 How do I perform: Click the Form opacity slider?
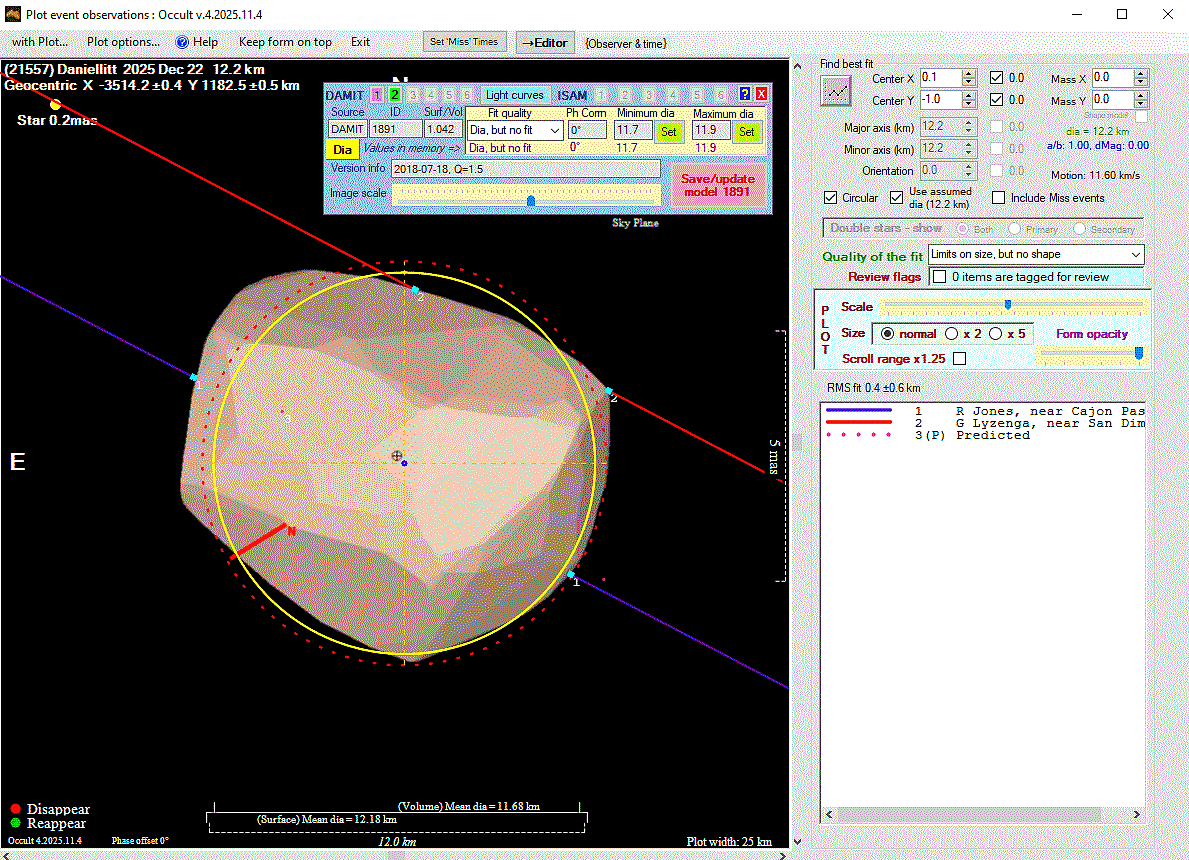(1090, 353)
